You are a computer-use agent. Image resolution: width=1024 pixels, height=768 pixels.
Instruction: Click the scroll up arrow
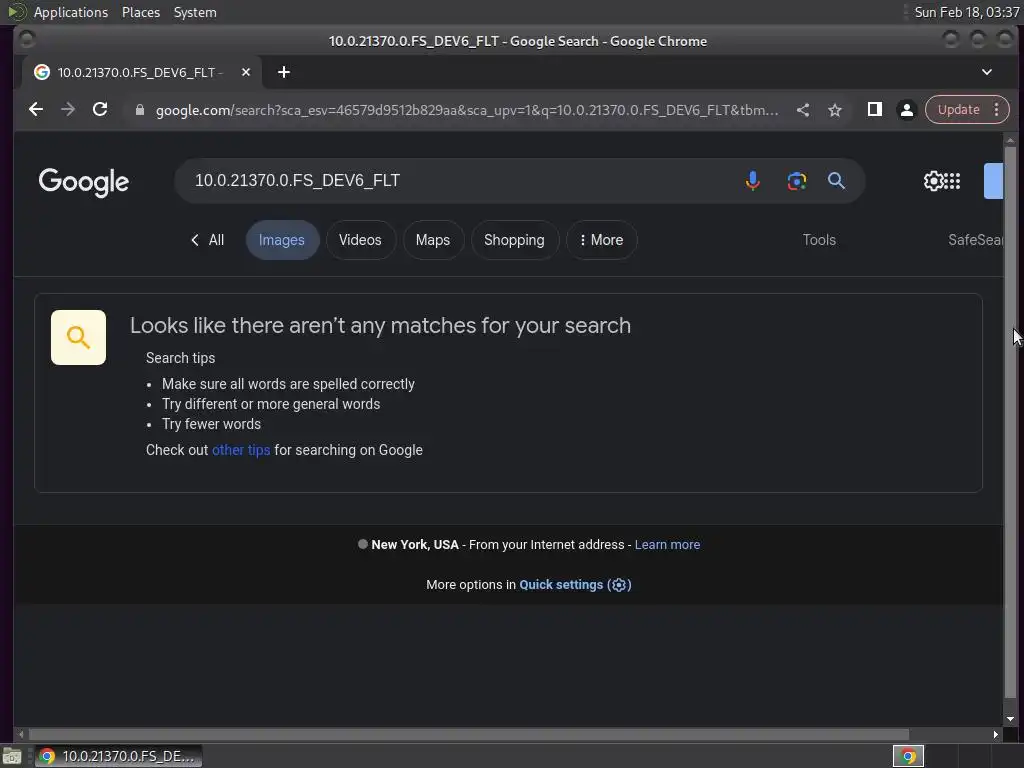click(1010, 140)
